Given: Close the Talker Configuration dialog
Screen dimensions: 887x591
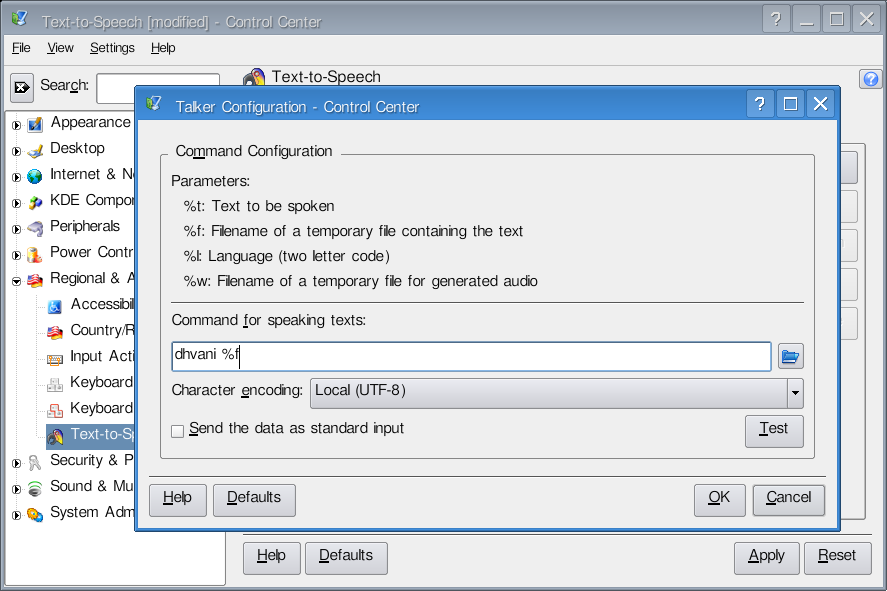Looking at the screenshot, I should pos(820,104).
